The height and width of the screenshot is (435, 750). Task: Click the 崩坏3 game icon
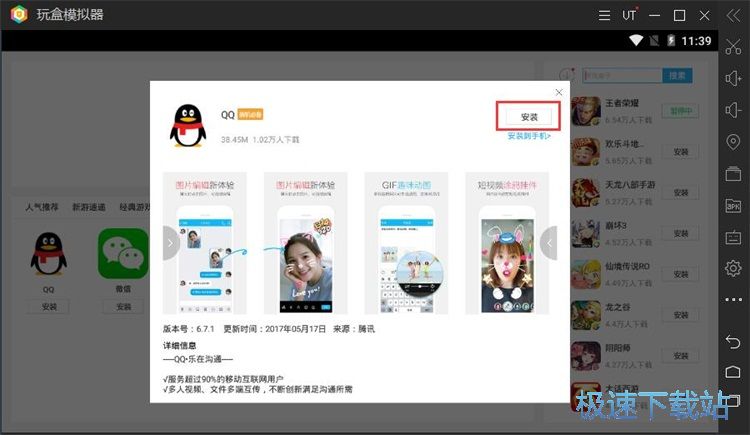tap(585, 234)
